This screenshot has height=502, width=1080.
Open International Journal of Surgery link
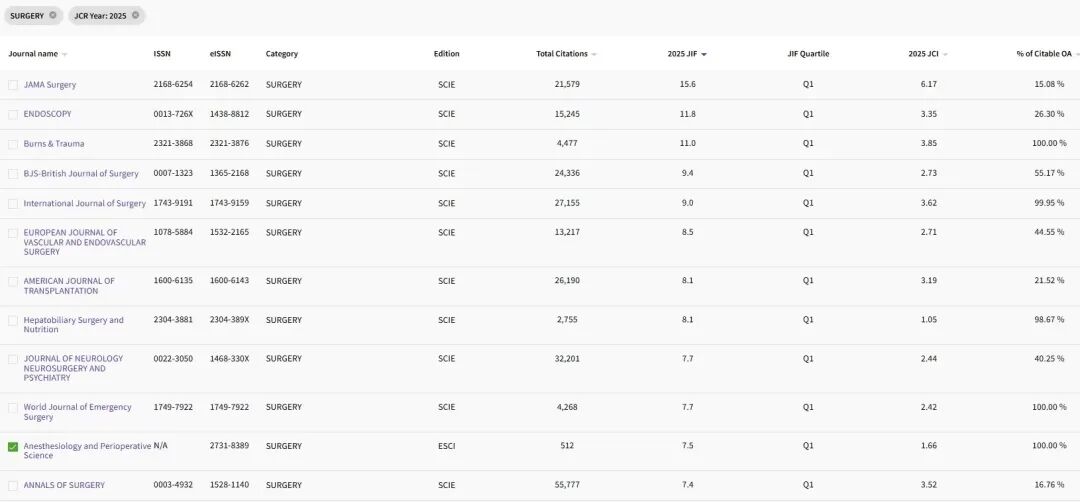tap(85, 203)
